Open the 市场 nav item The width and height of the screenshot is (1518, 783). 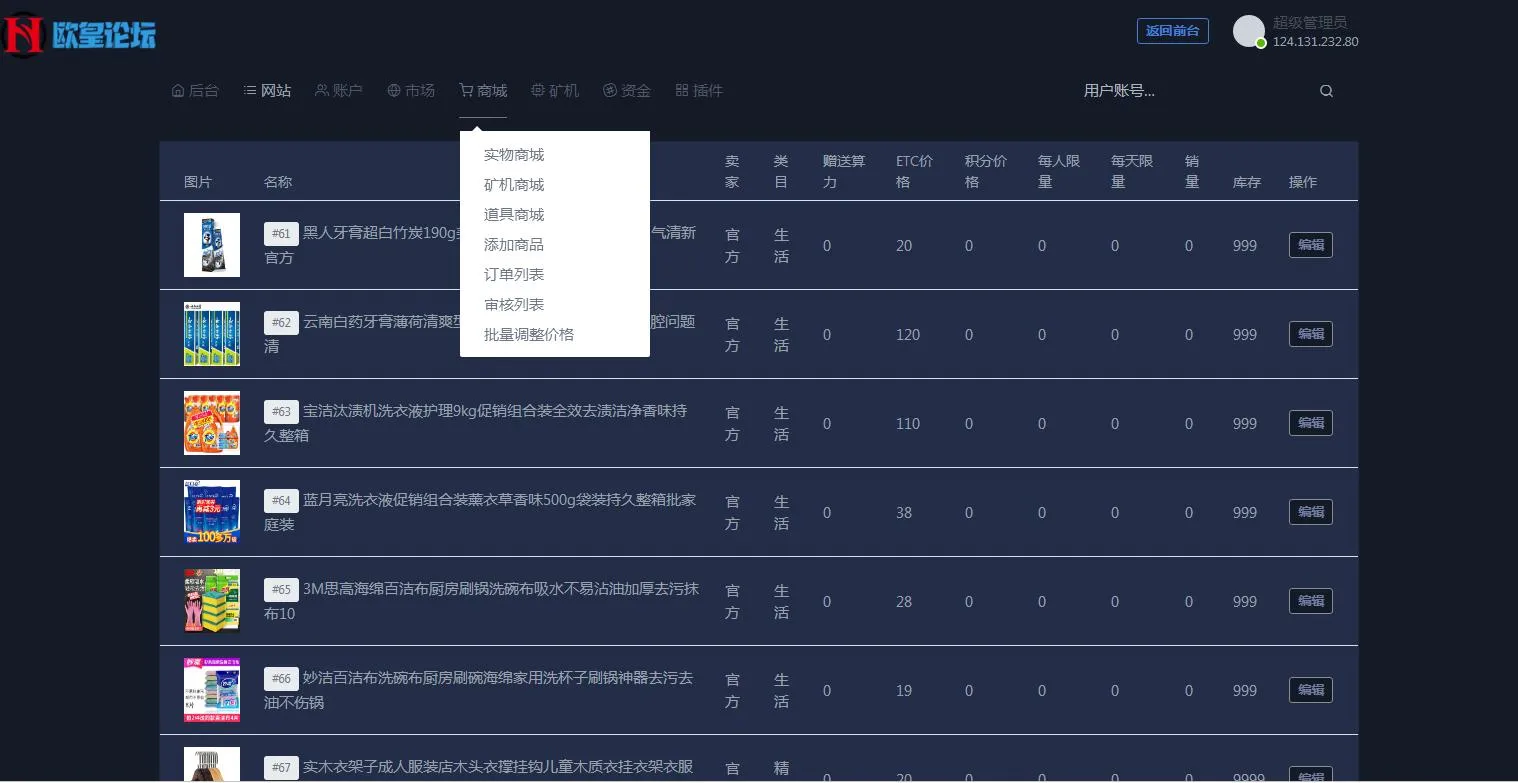(x=411, y=91)
